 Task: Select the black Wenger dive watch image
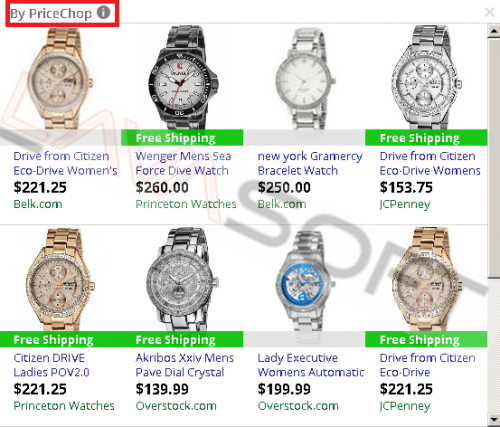[183, 77]
